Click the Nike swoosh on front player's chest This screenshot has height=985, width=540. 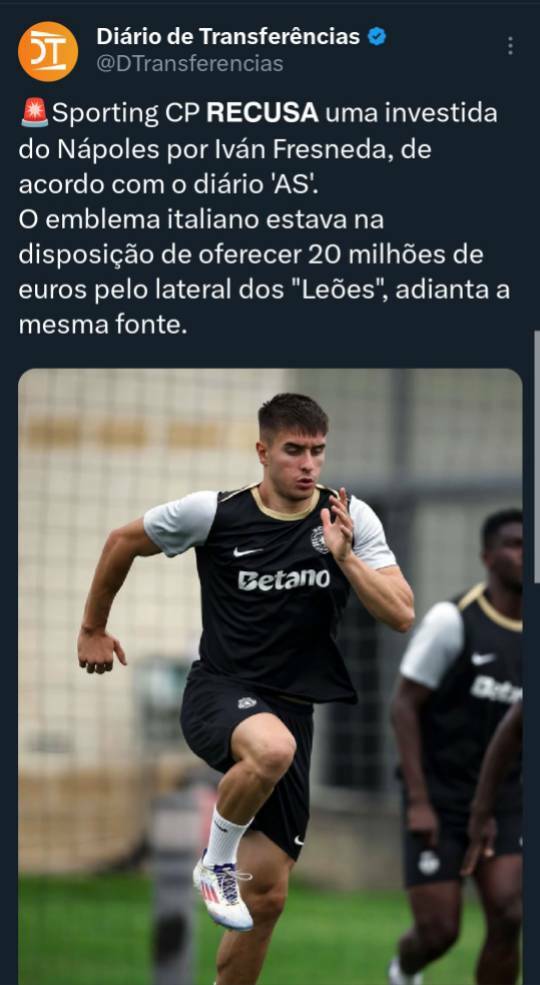click(x=247, y=552)
